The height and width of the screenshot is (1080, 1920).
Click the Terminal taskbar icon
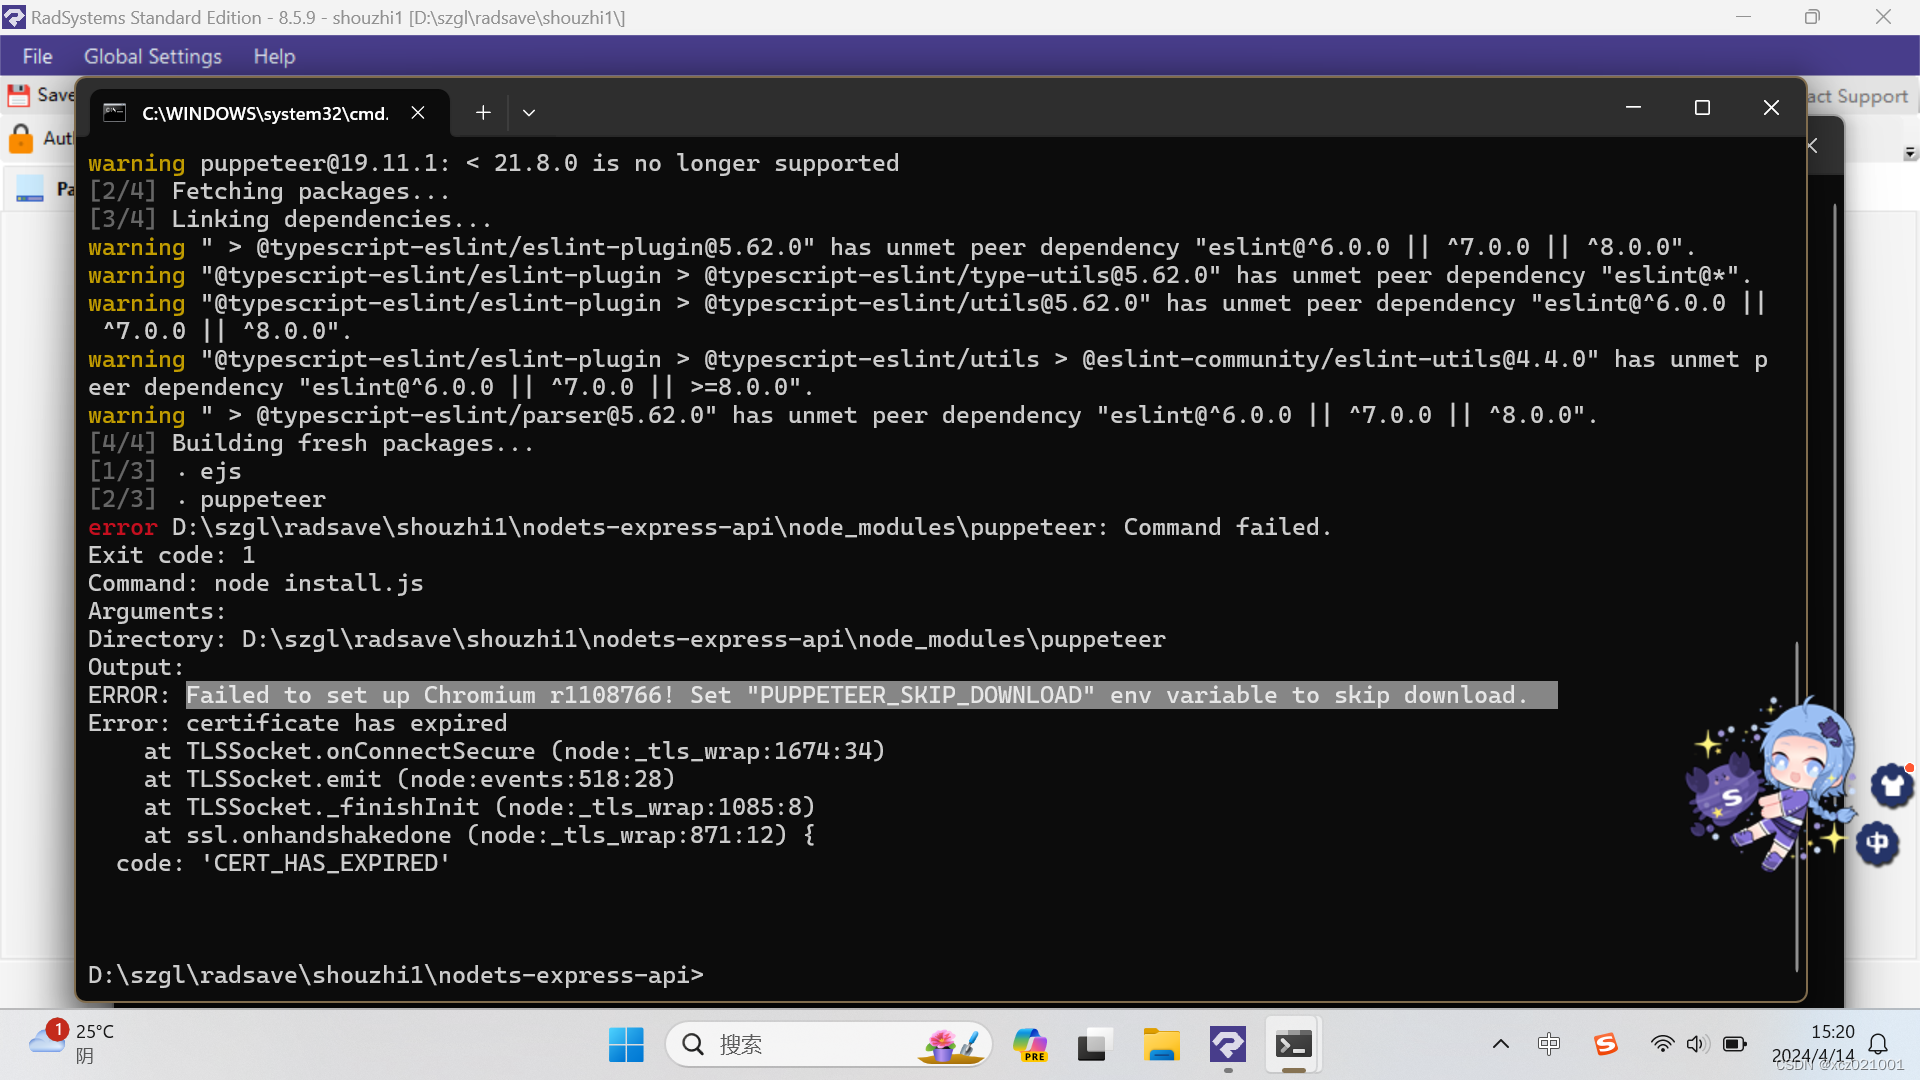[x=1293, y=1045]
